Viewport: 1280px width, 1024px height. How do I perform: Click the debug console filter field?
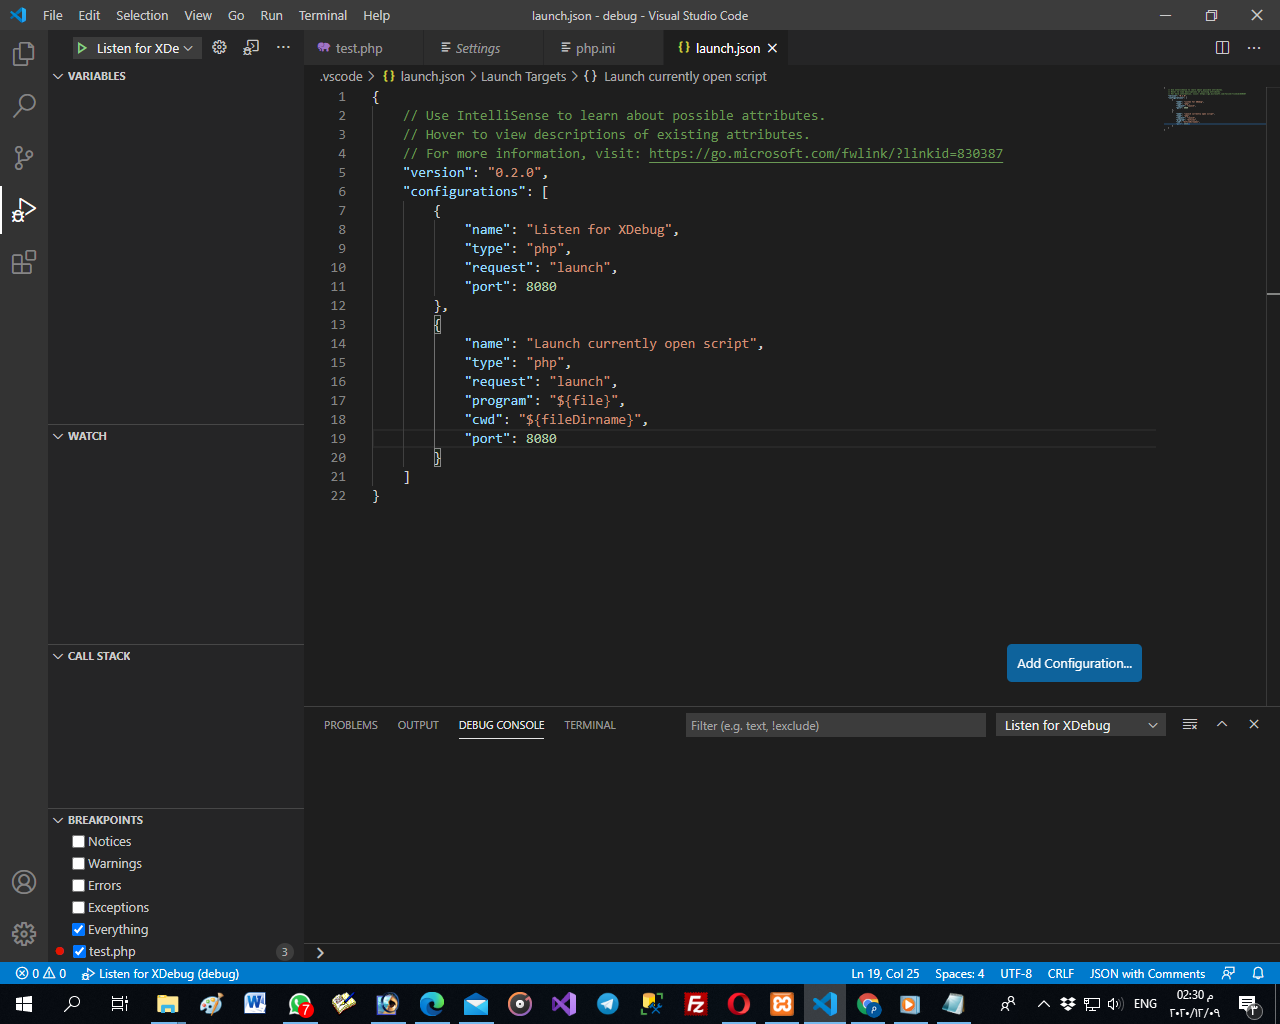(835, 726)
